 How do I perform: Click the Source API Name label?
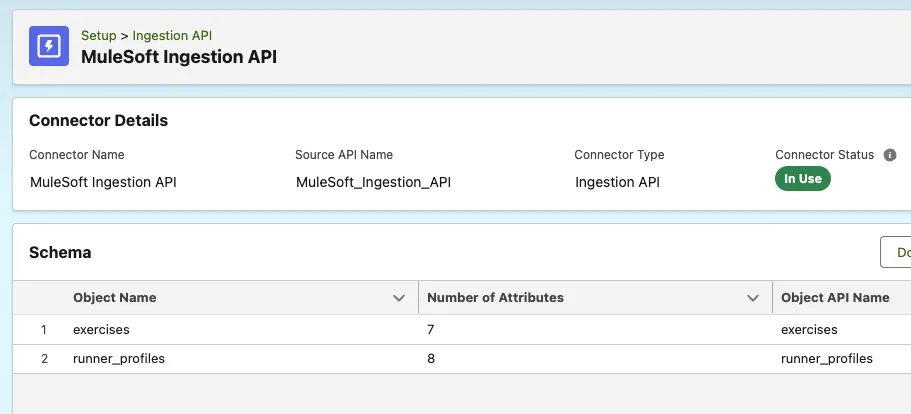pos(344,155)
